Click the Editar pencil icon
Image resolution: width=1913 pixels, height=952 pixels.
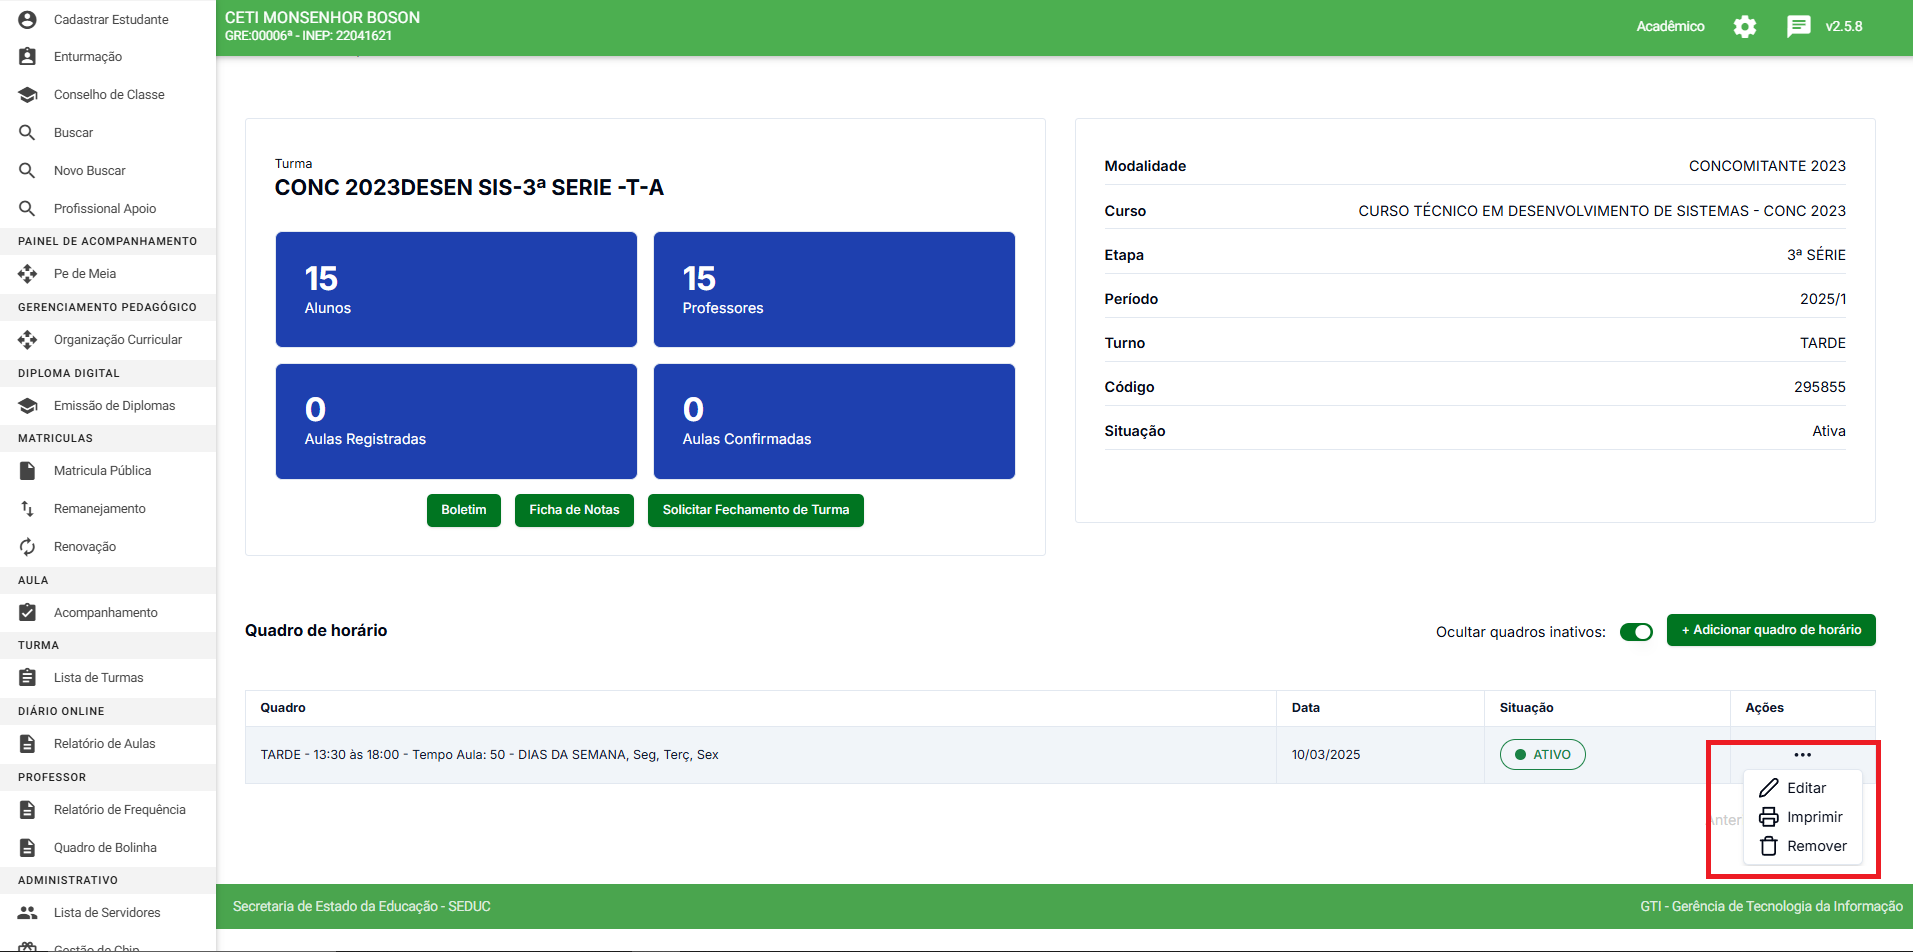tap(1768, 788)
